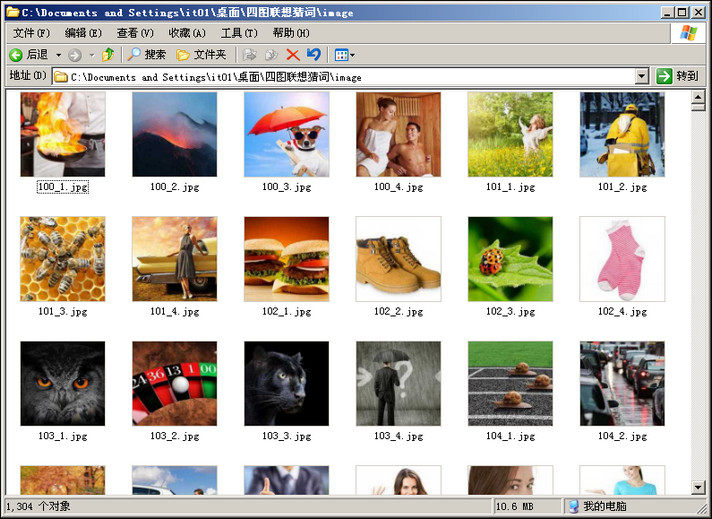Open the 收藏(A) menu
Image resolution: width=712 pixels, height=519 pixels.
pyautogui.click(x=187, y=33)
